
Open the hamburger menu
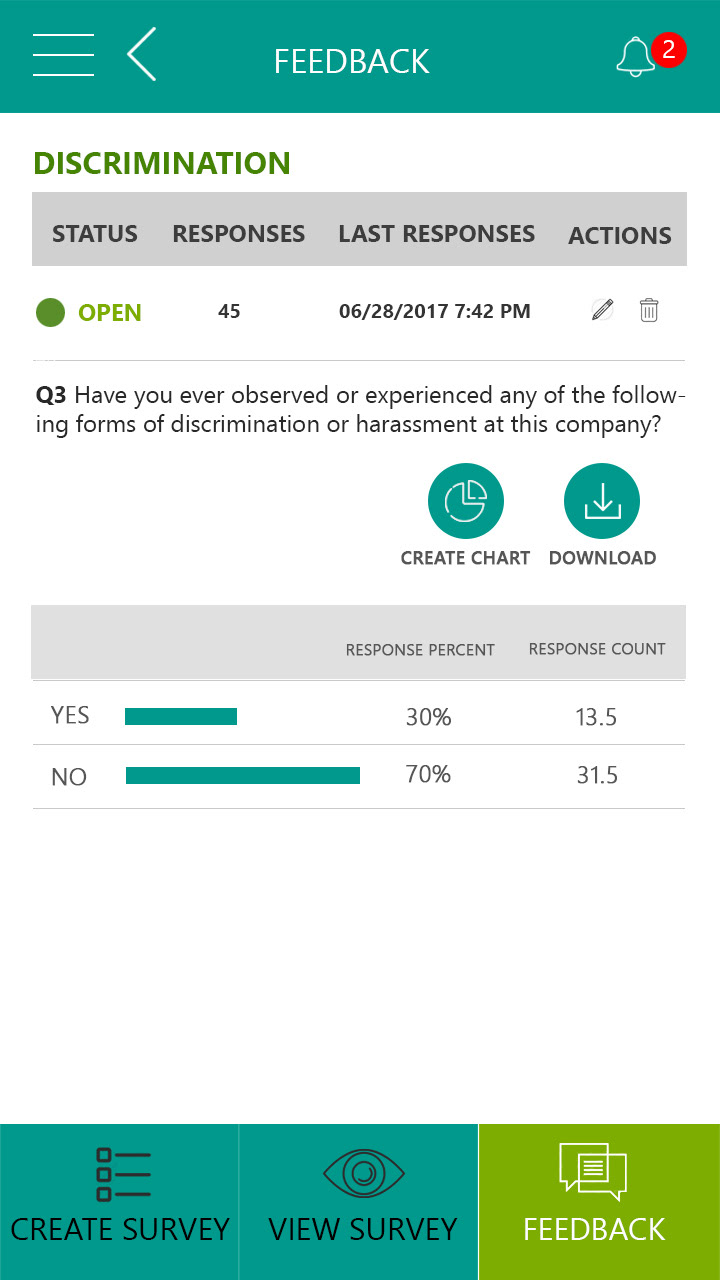coord(63,55)
